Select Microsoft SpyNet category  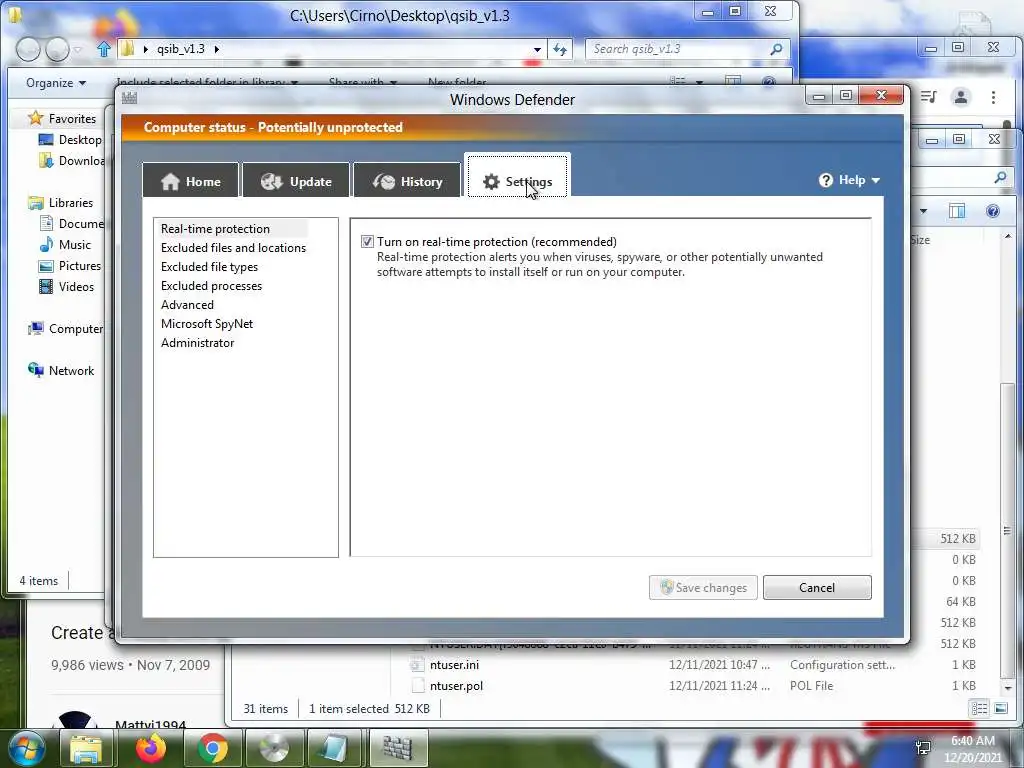pos(206,323)
